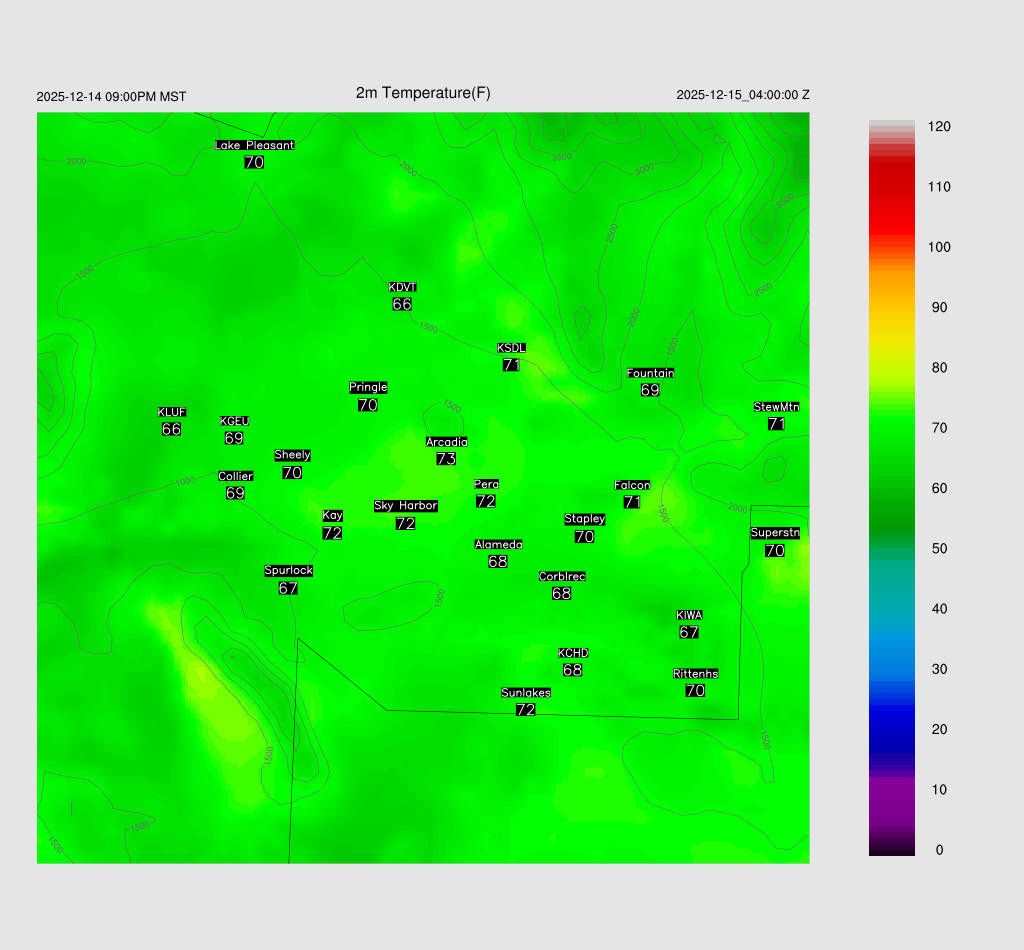Screen dimensions: 1024x950
Task: Click the blue 30 region on colorbar
Action: (x=891, y=669)
